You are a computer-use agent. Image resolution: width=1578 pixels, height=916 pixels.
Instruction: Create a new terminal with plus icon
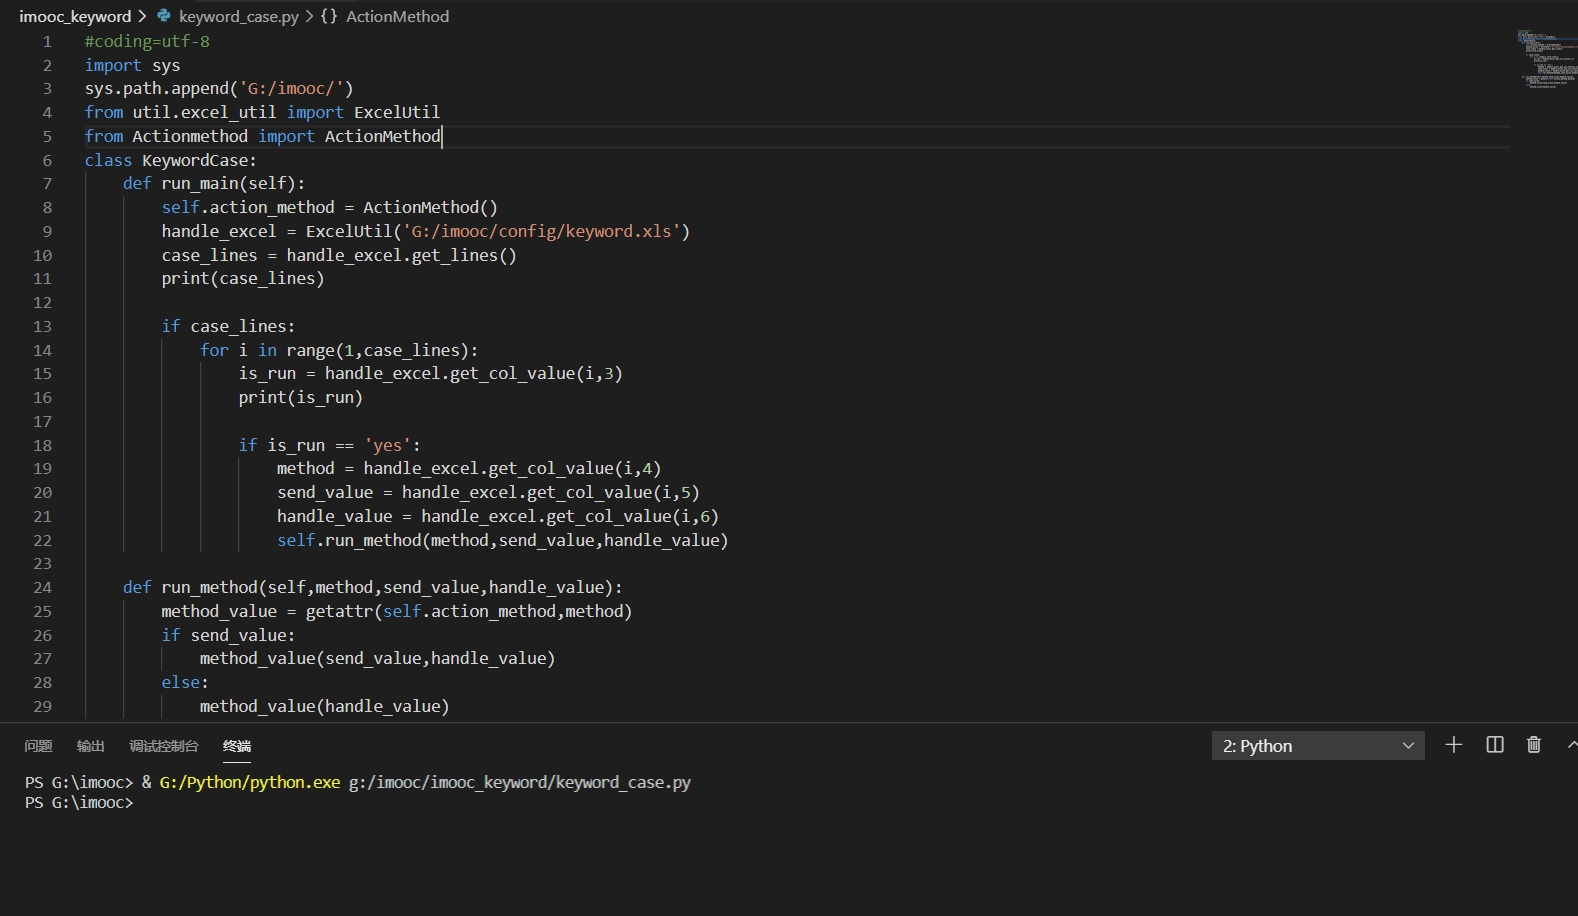[1454, 745]
